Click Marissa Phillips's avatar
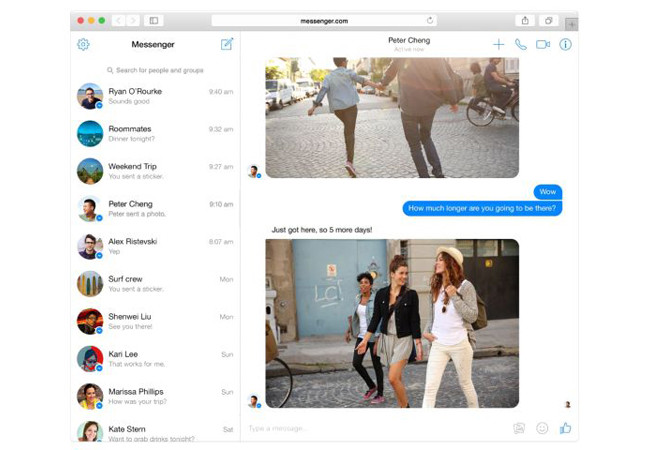 tap(90, 396)
